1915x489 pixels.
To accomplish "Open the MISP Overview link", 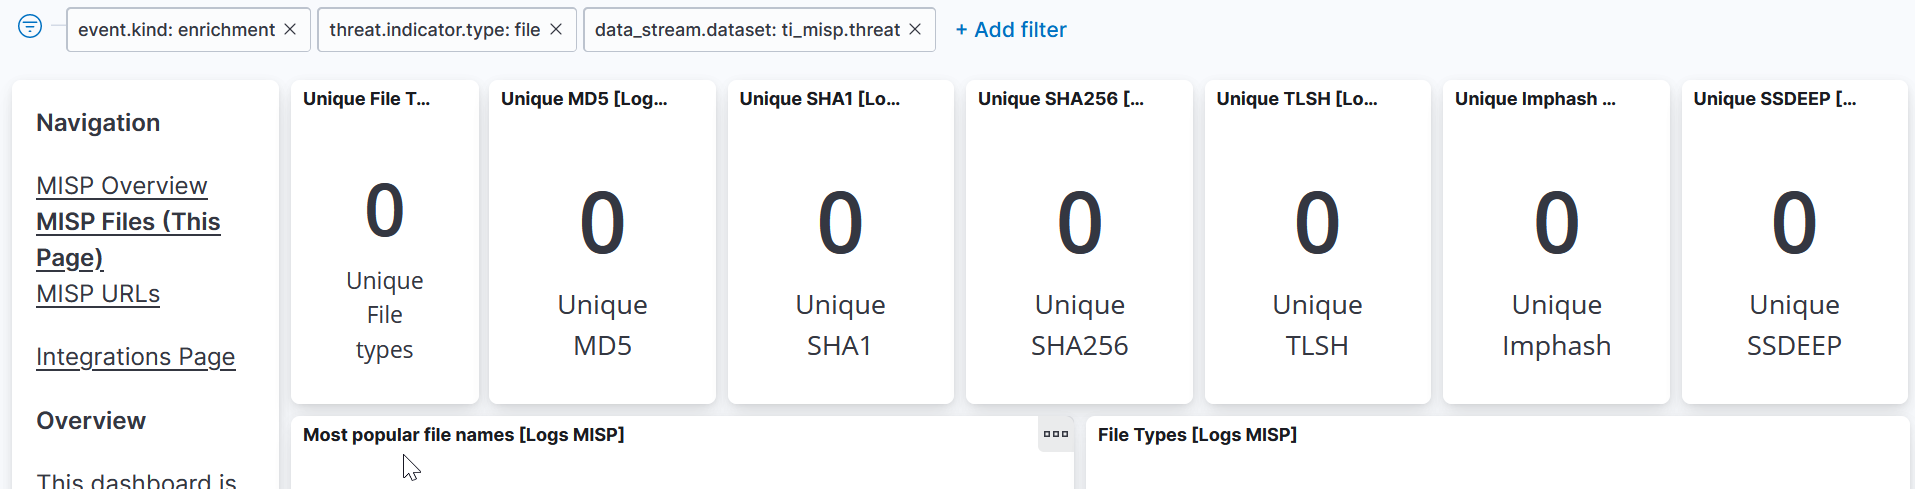I will [122, 186].
